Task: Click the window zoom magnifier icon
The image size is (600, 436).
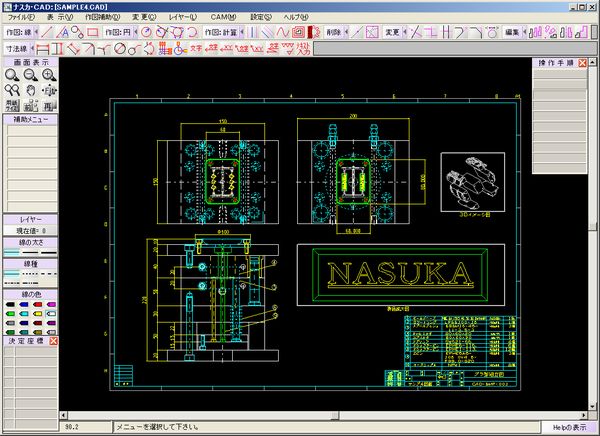Action: coord(12,75)
